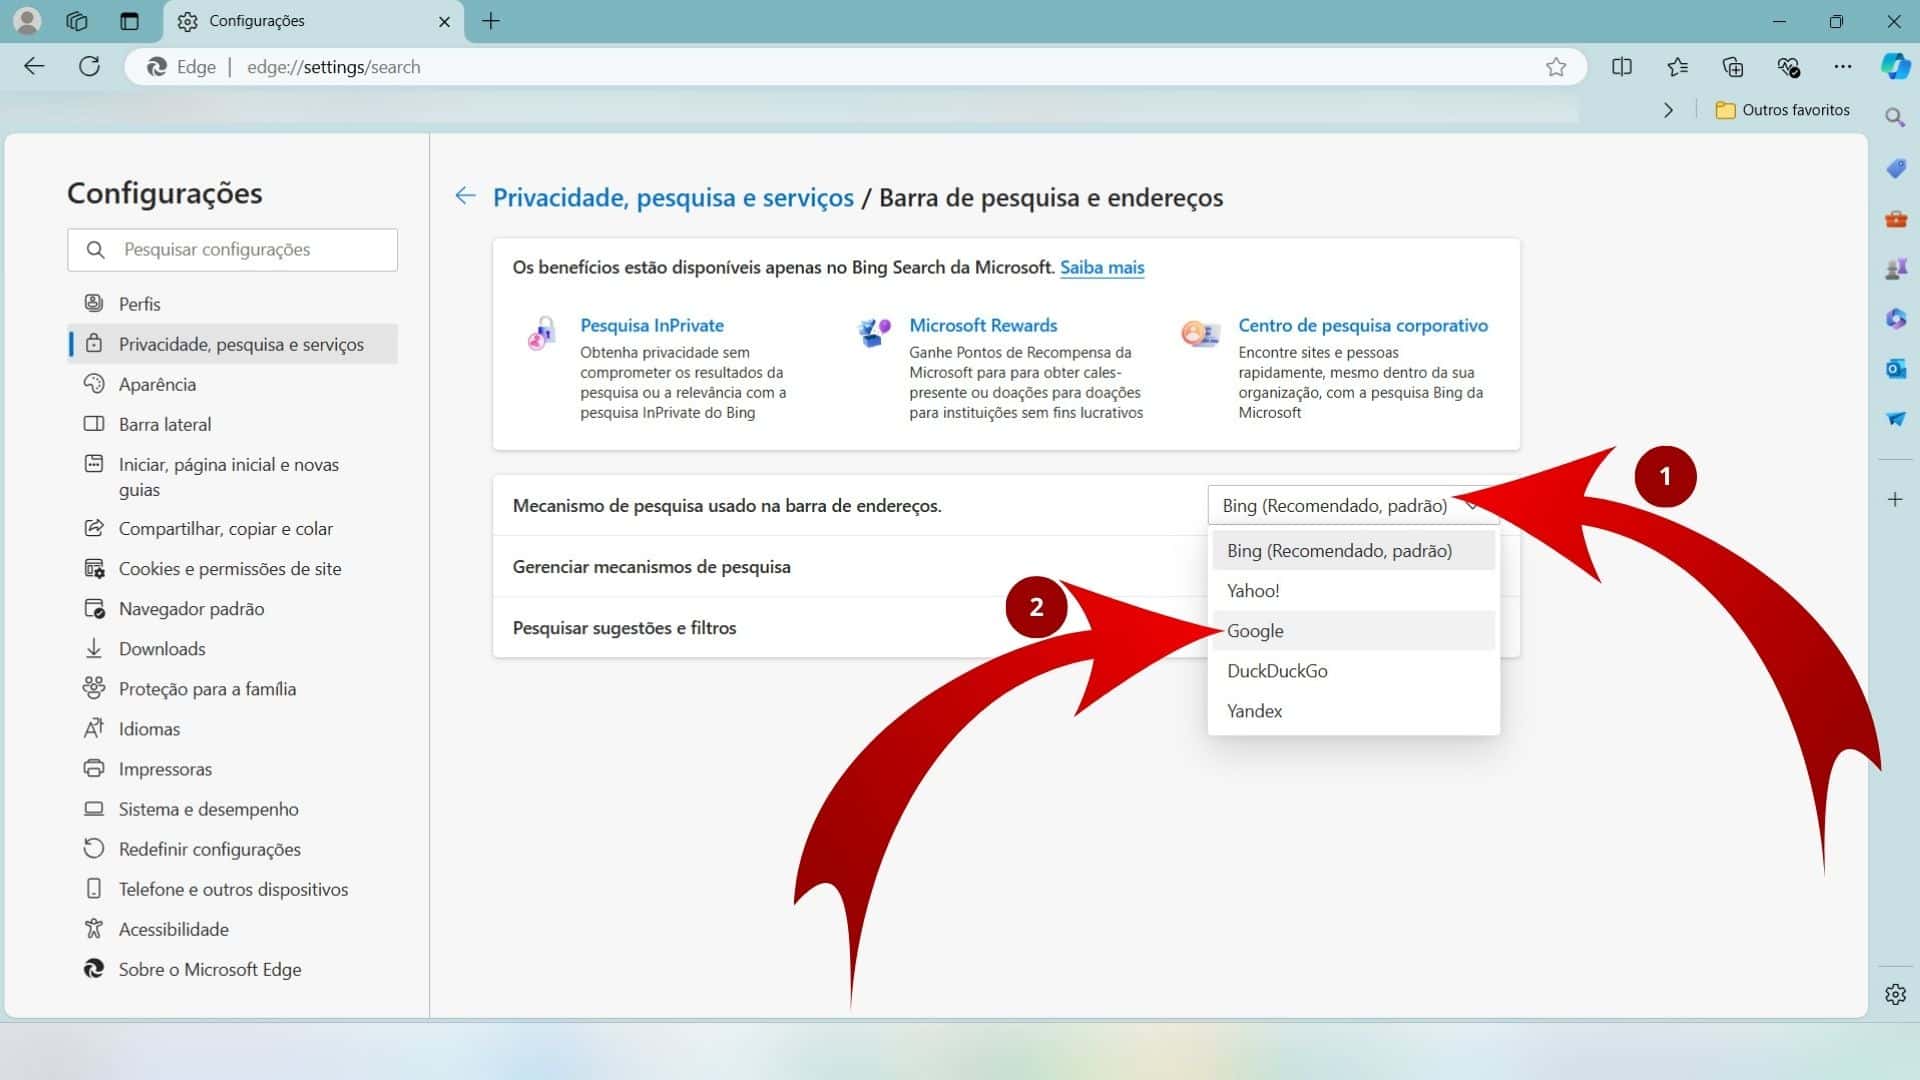Open the profile avatar icon
This screenshot has height=1080, width=1920.
(28, 21)
